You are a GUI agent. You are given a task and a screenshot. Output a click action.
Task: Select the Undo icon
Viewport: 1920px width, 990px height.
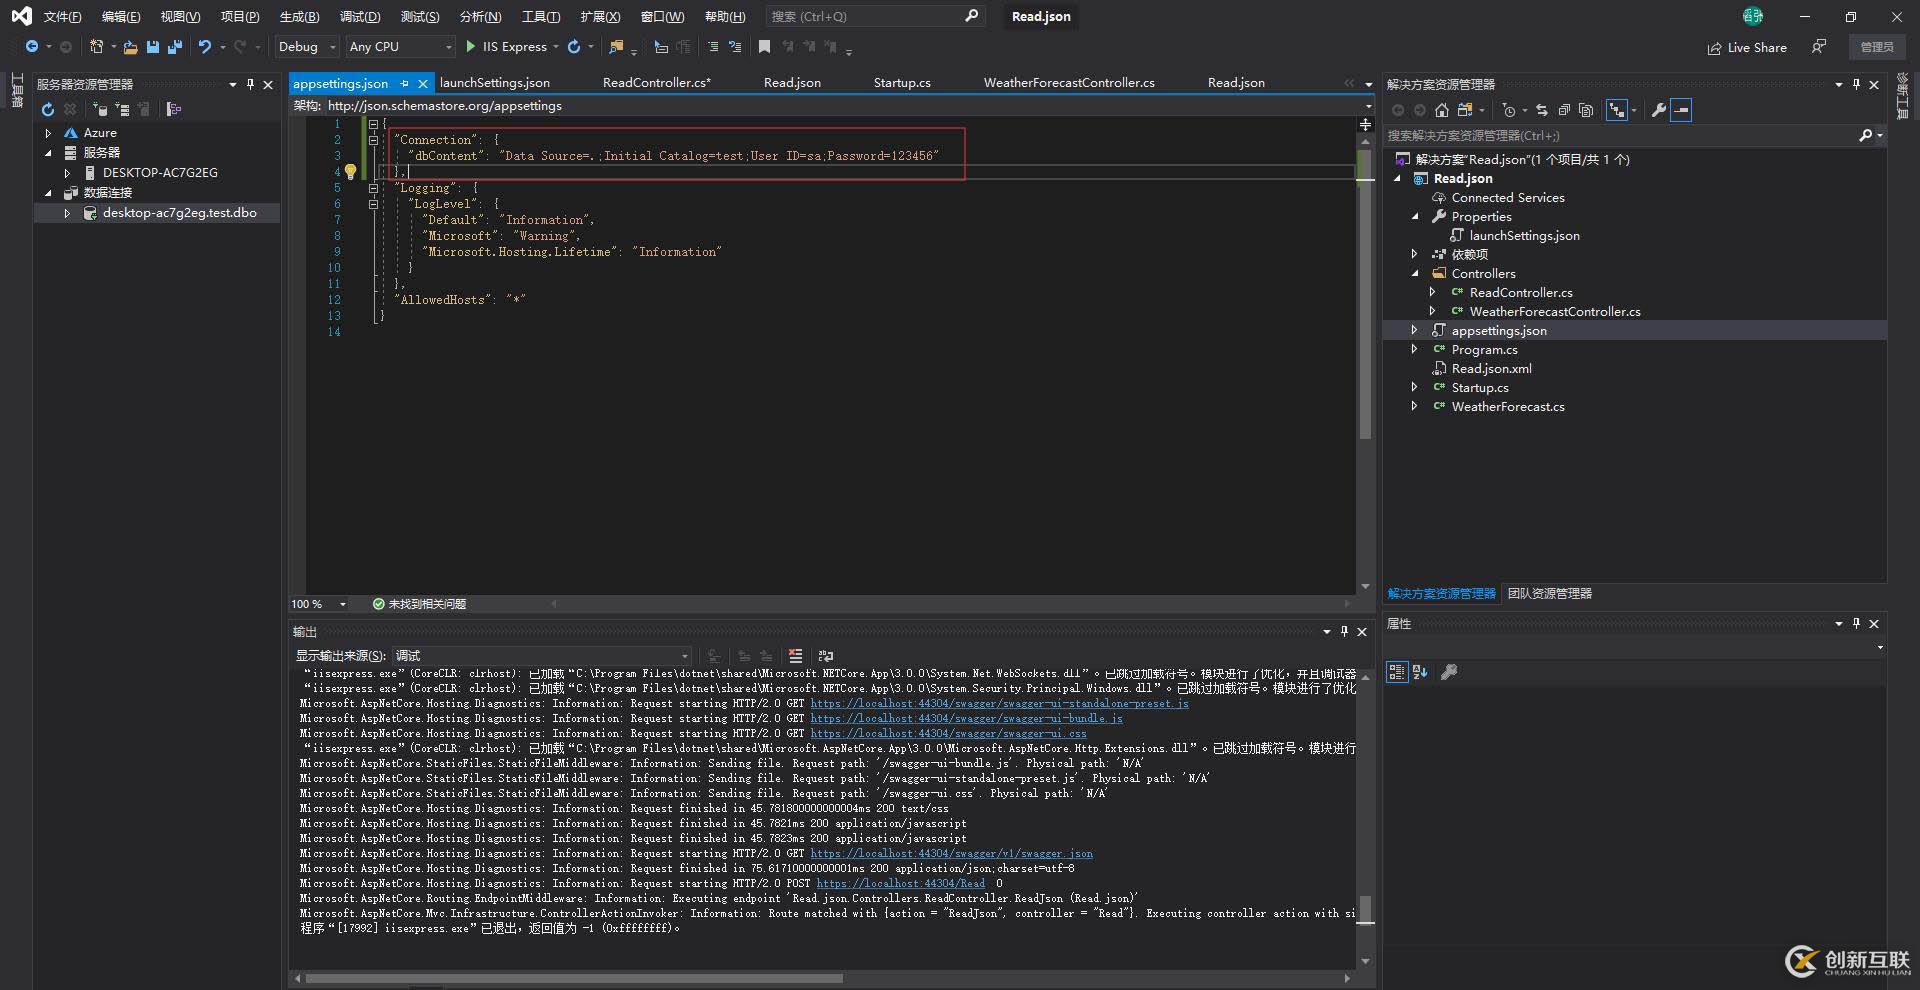tap(203, 47)
